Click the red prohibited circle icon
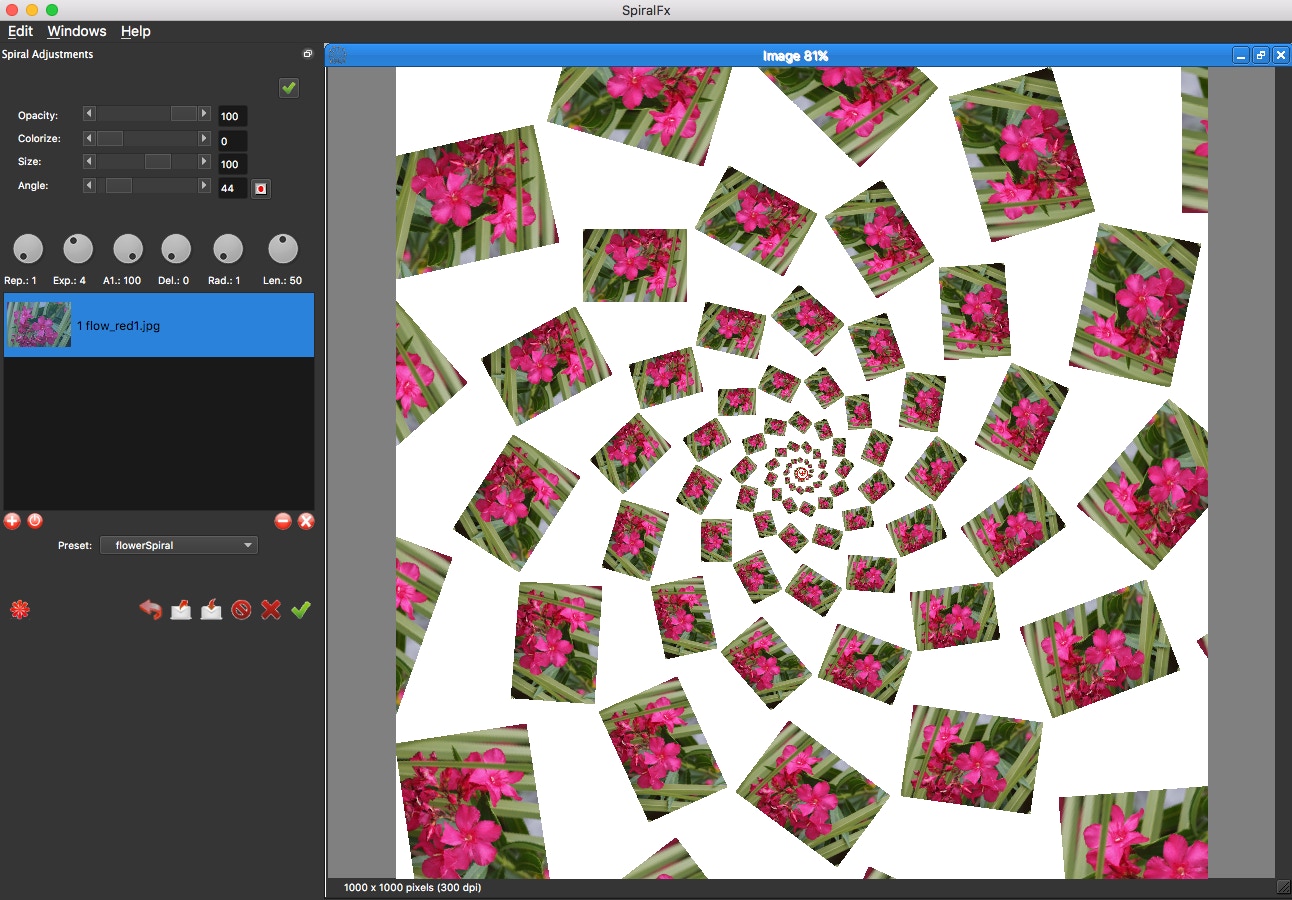The width and height of the screenshot is (1292, 900). (241, 609)
